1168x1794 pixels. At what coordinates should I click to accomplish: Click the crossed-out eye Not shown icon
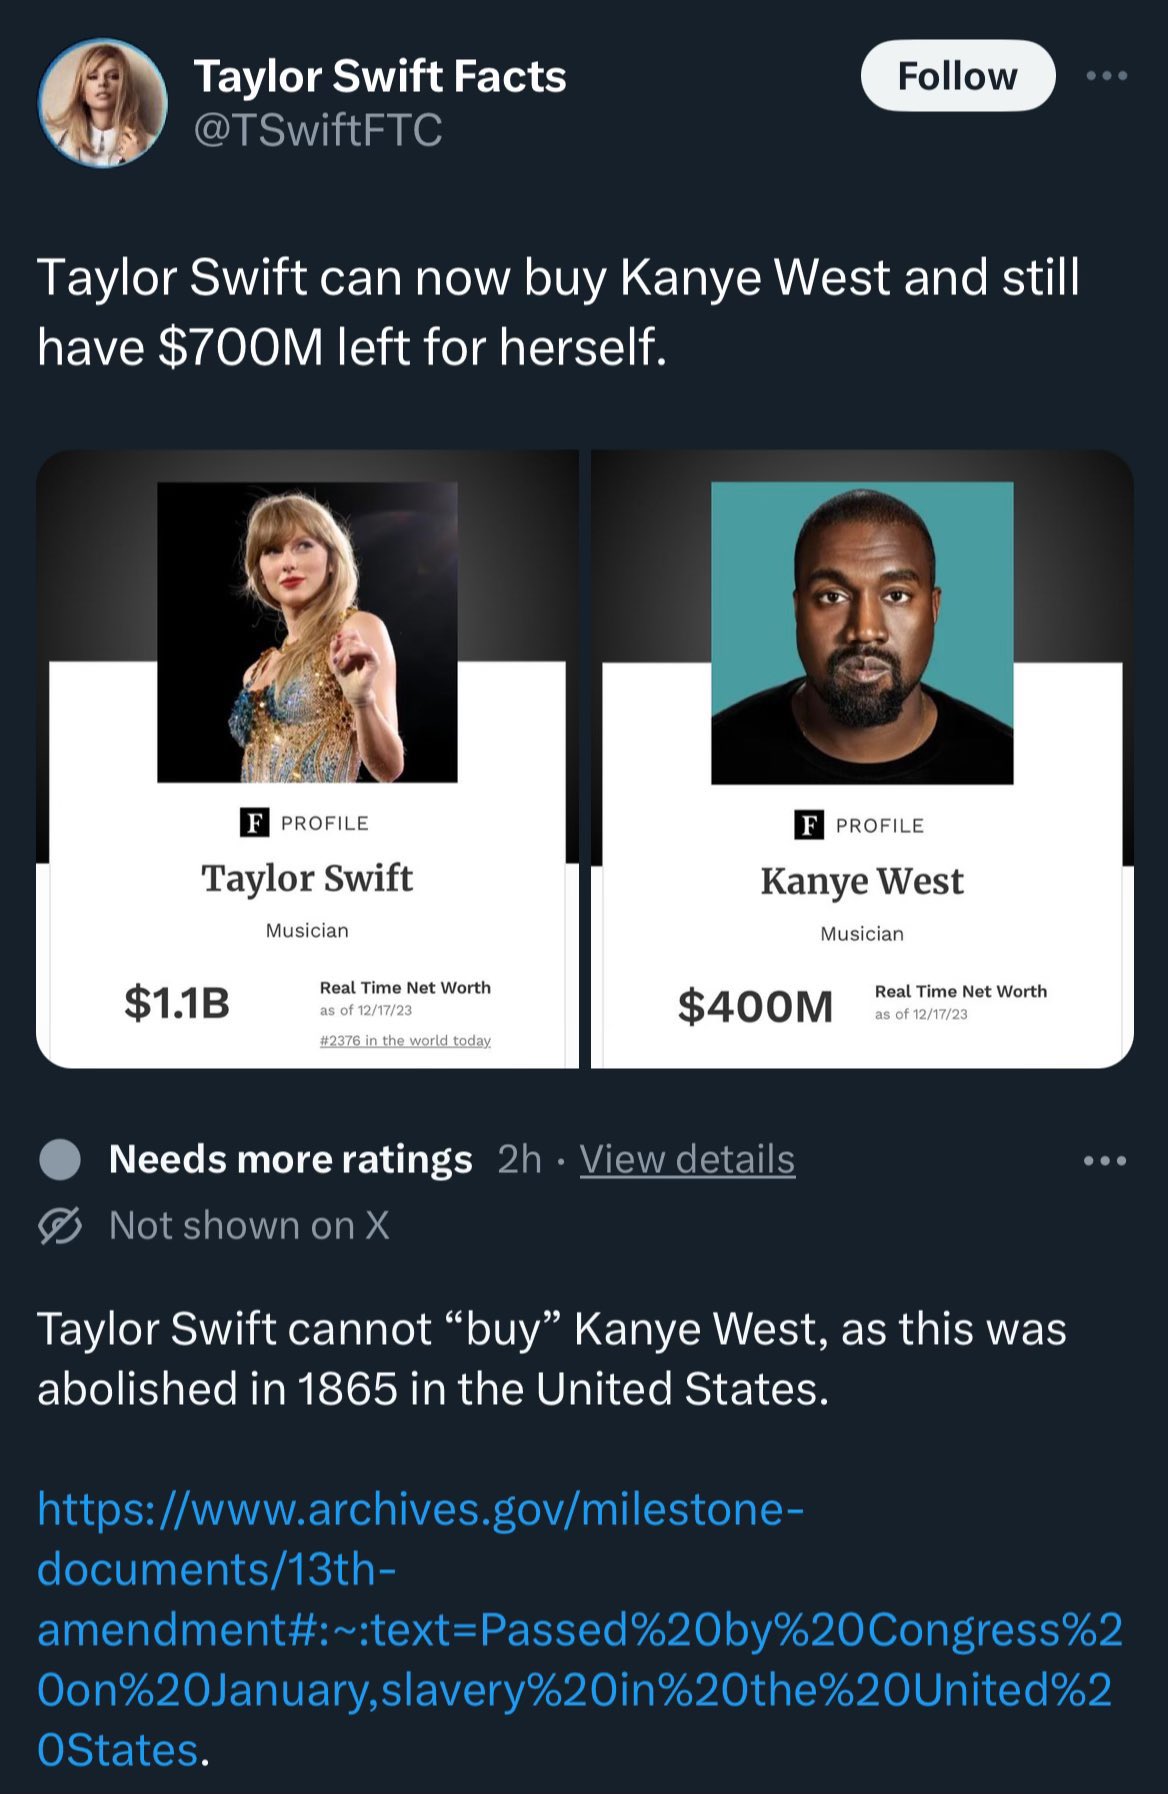(x=60, y=1226)
